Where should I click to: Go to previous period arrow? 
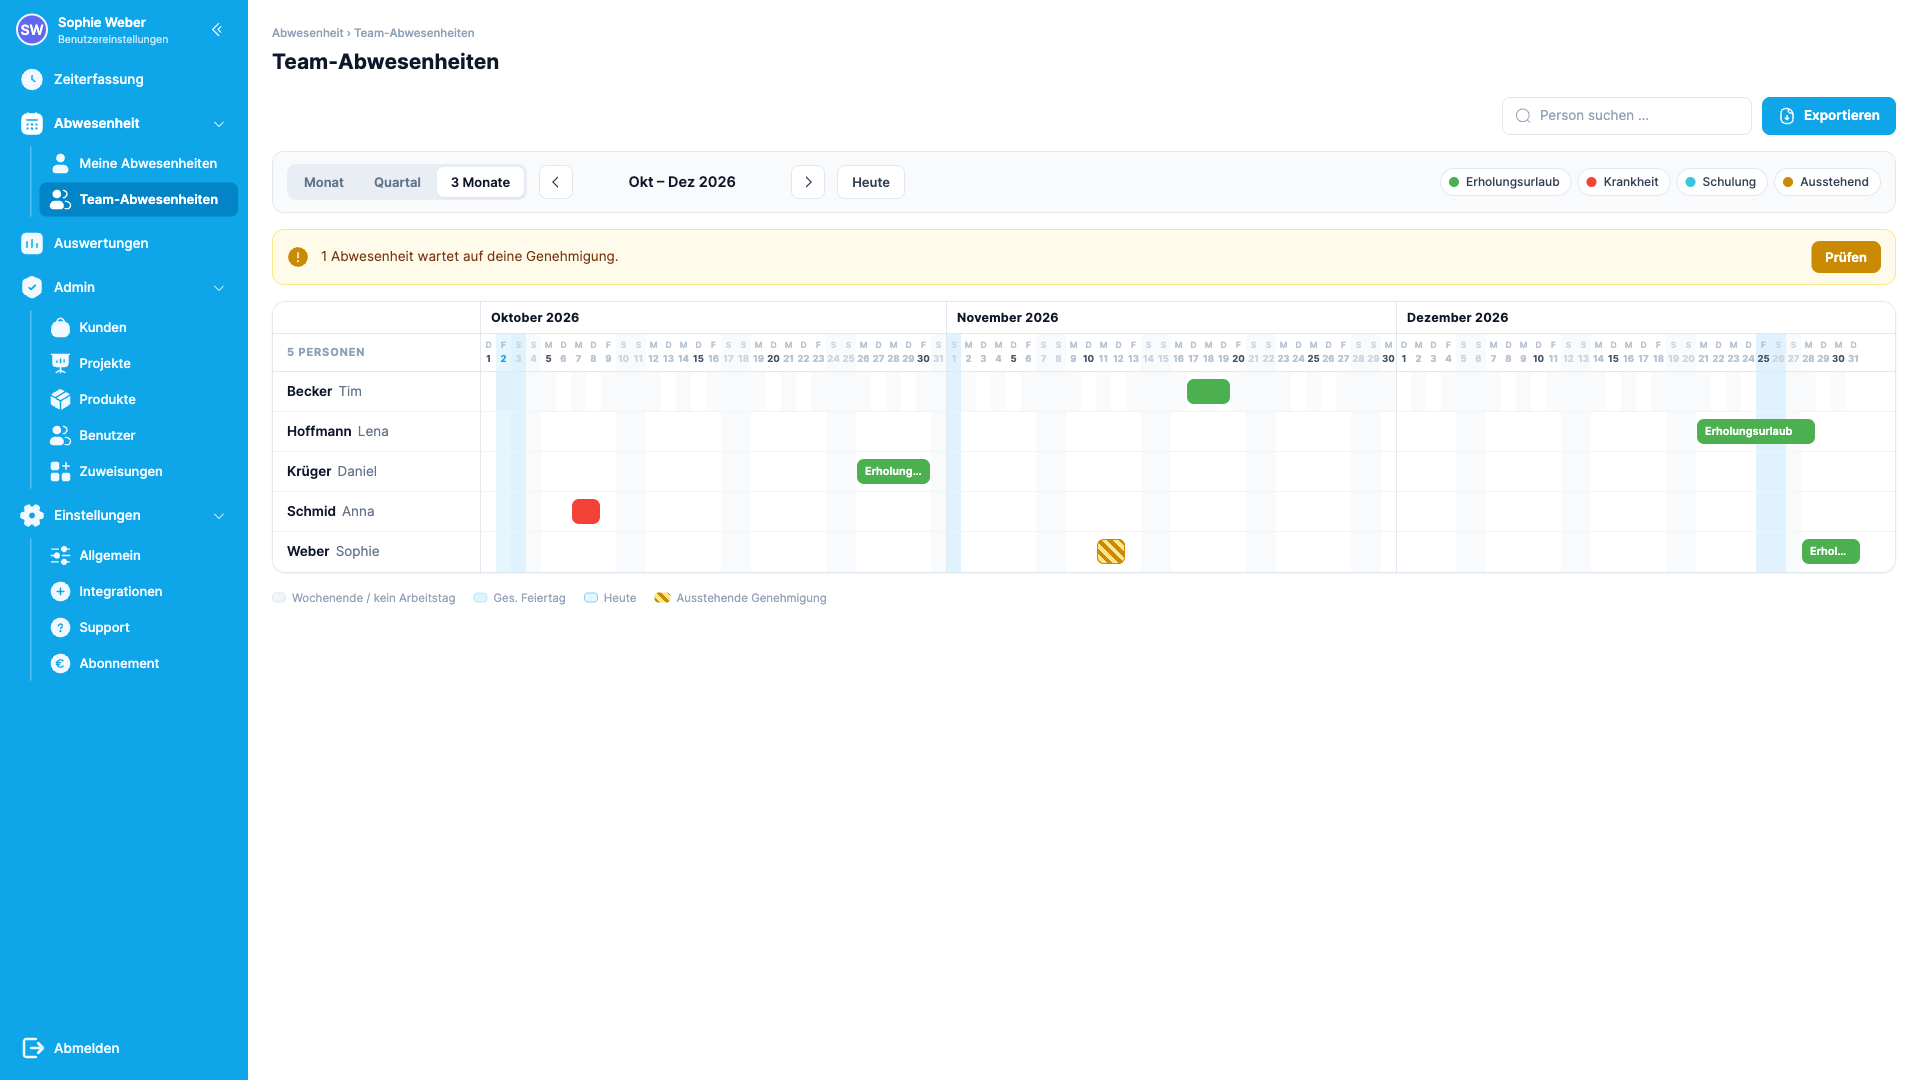coord(556,182)
